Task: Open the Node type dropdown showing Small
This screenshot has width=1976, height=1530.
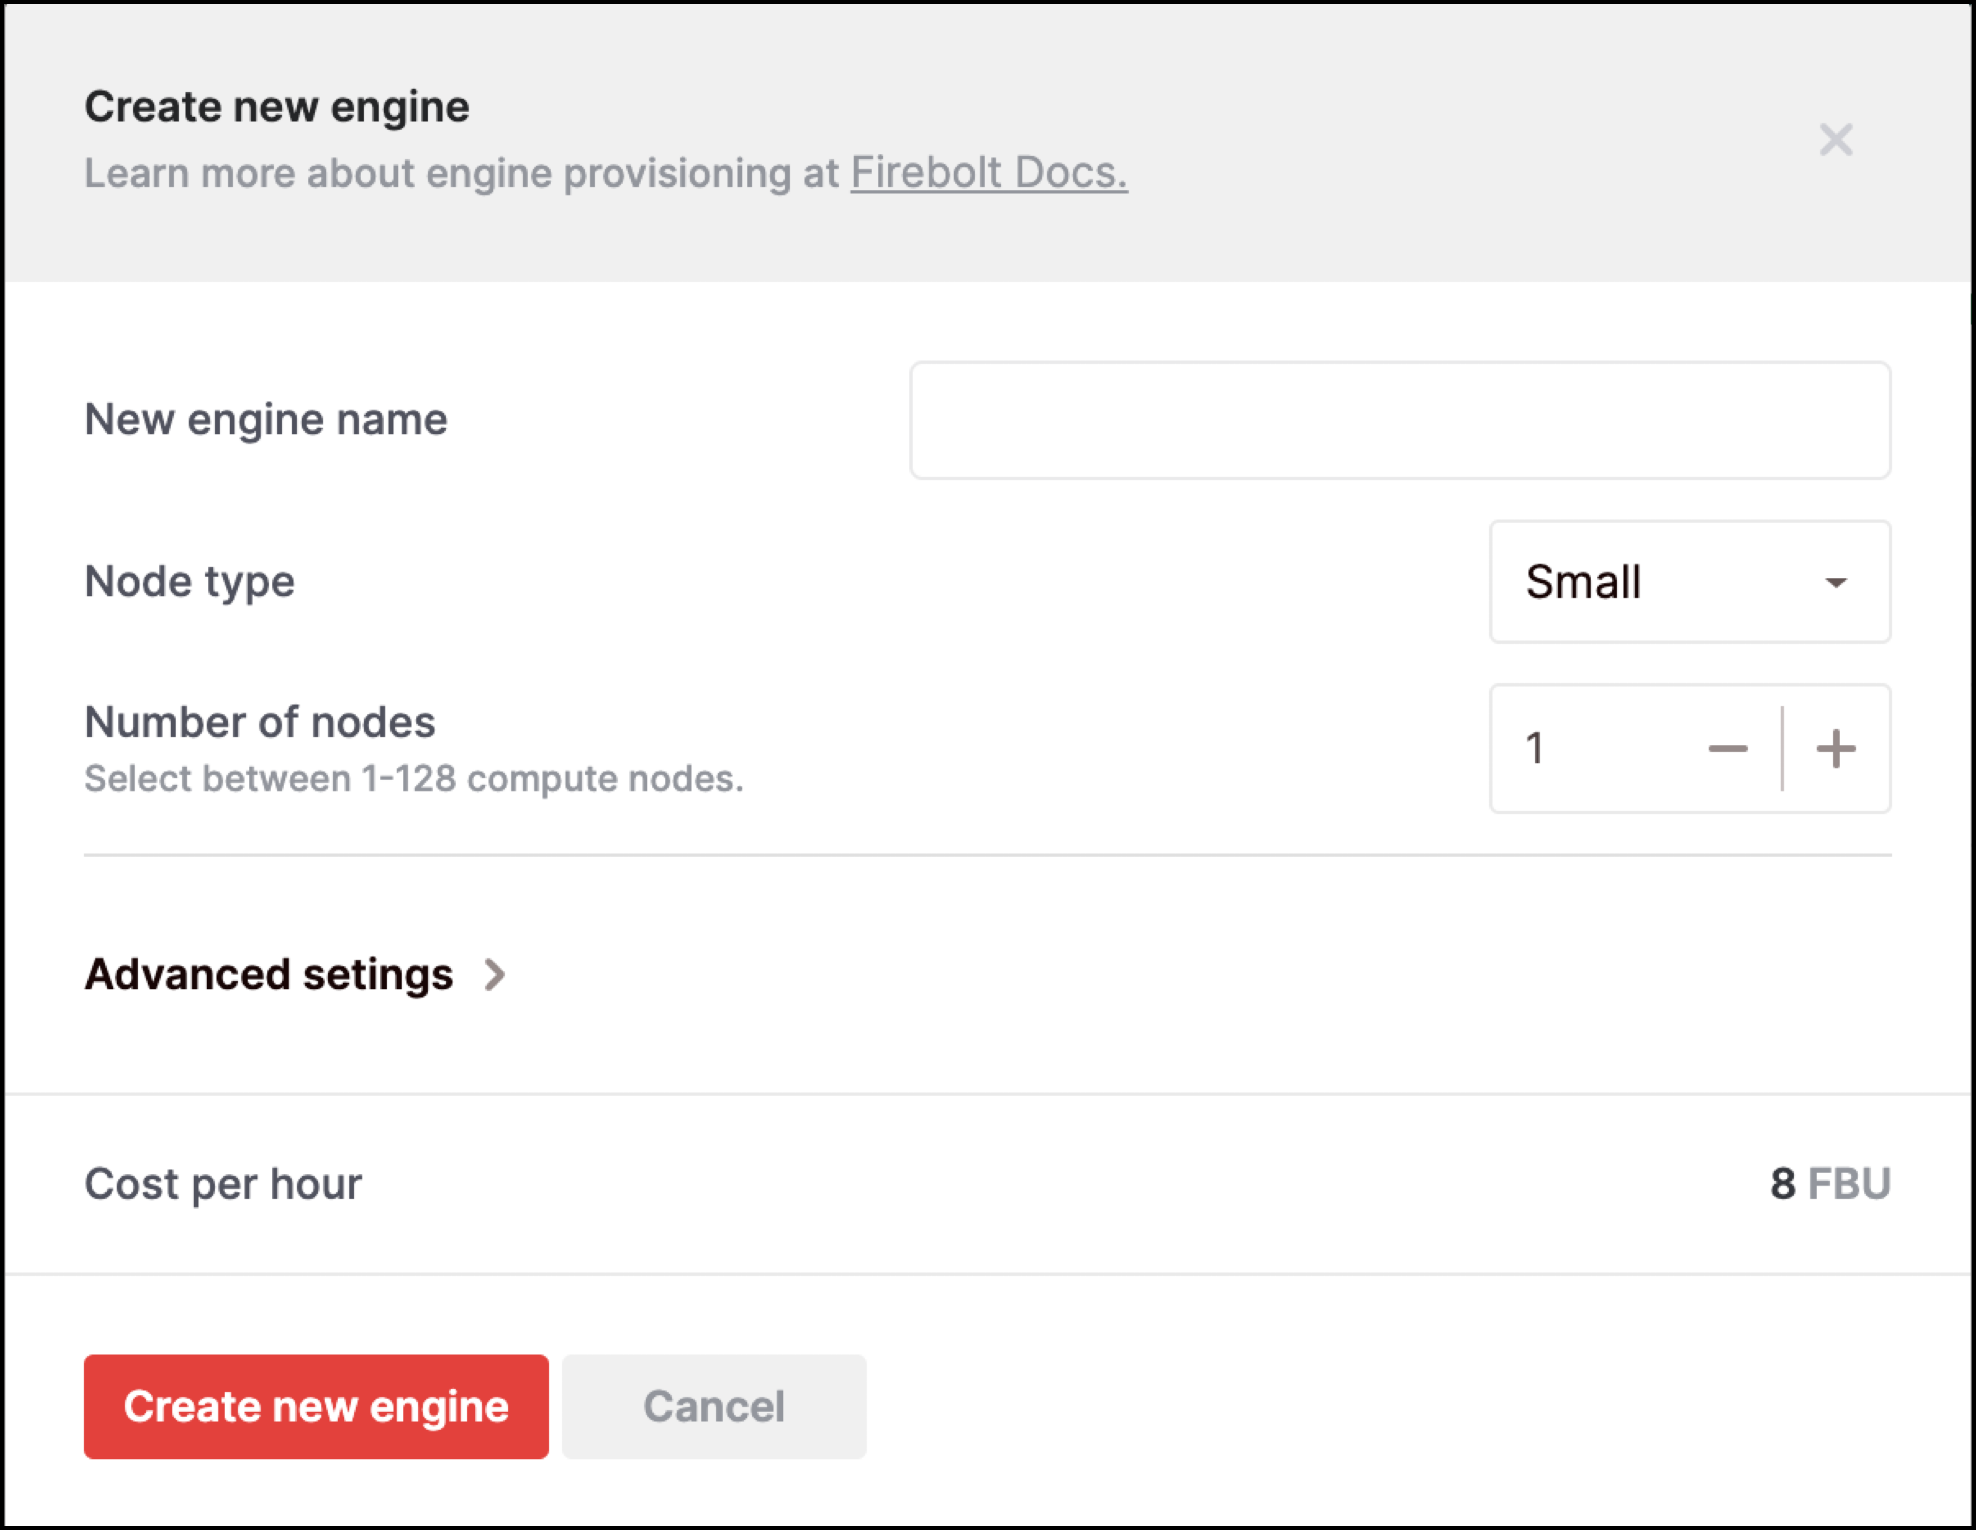Action: 1660,582
